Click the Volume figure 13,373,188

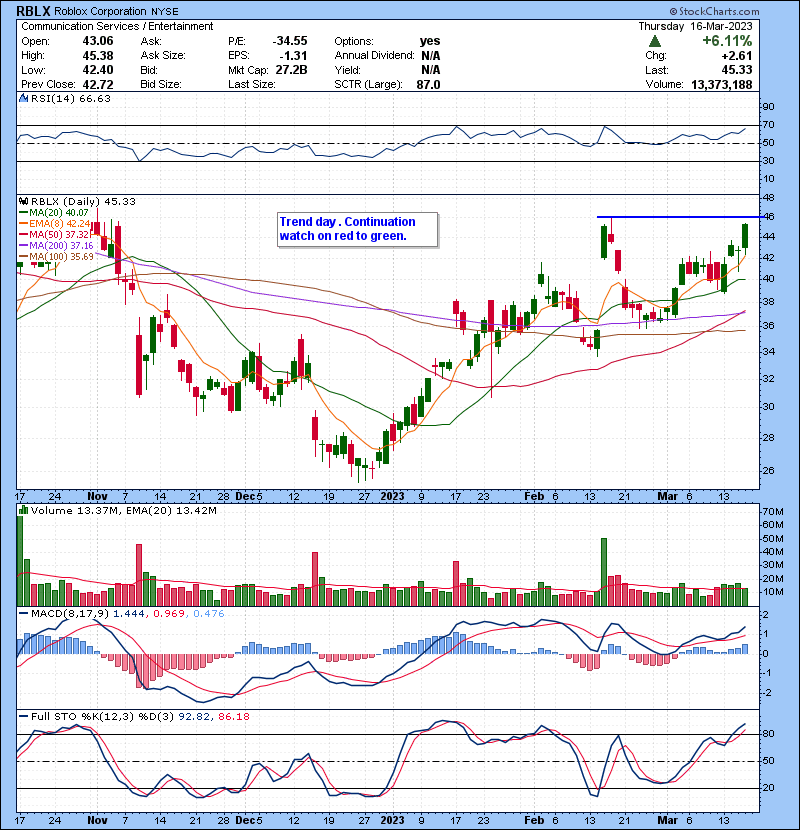pyautogui.click(x=722, y=84)
